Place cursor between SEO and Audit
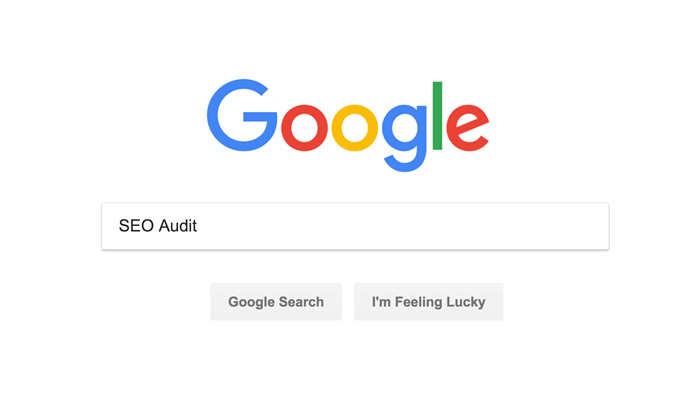Image resolution: width=698 pixels, height=419 pixels. tap(156, 226)
